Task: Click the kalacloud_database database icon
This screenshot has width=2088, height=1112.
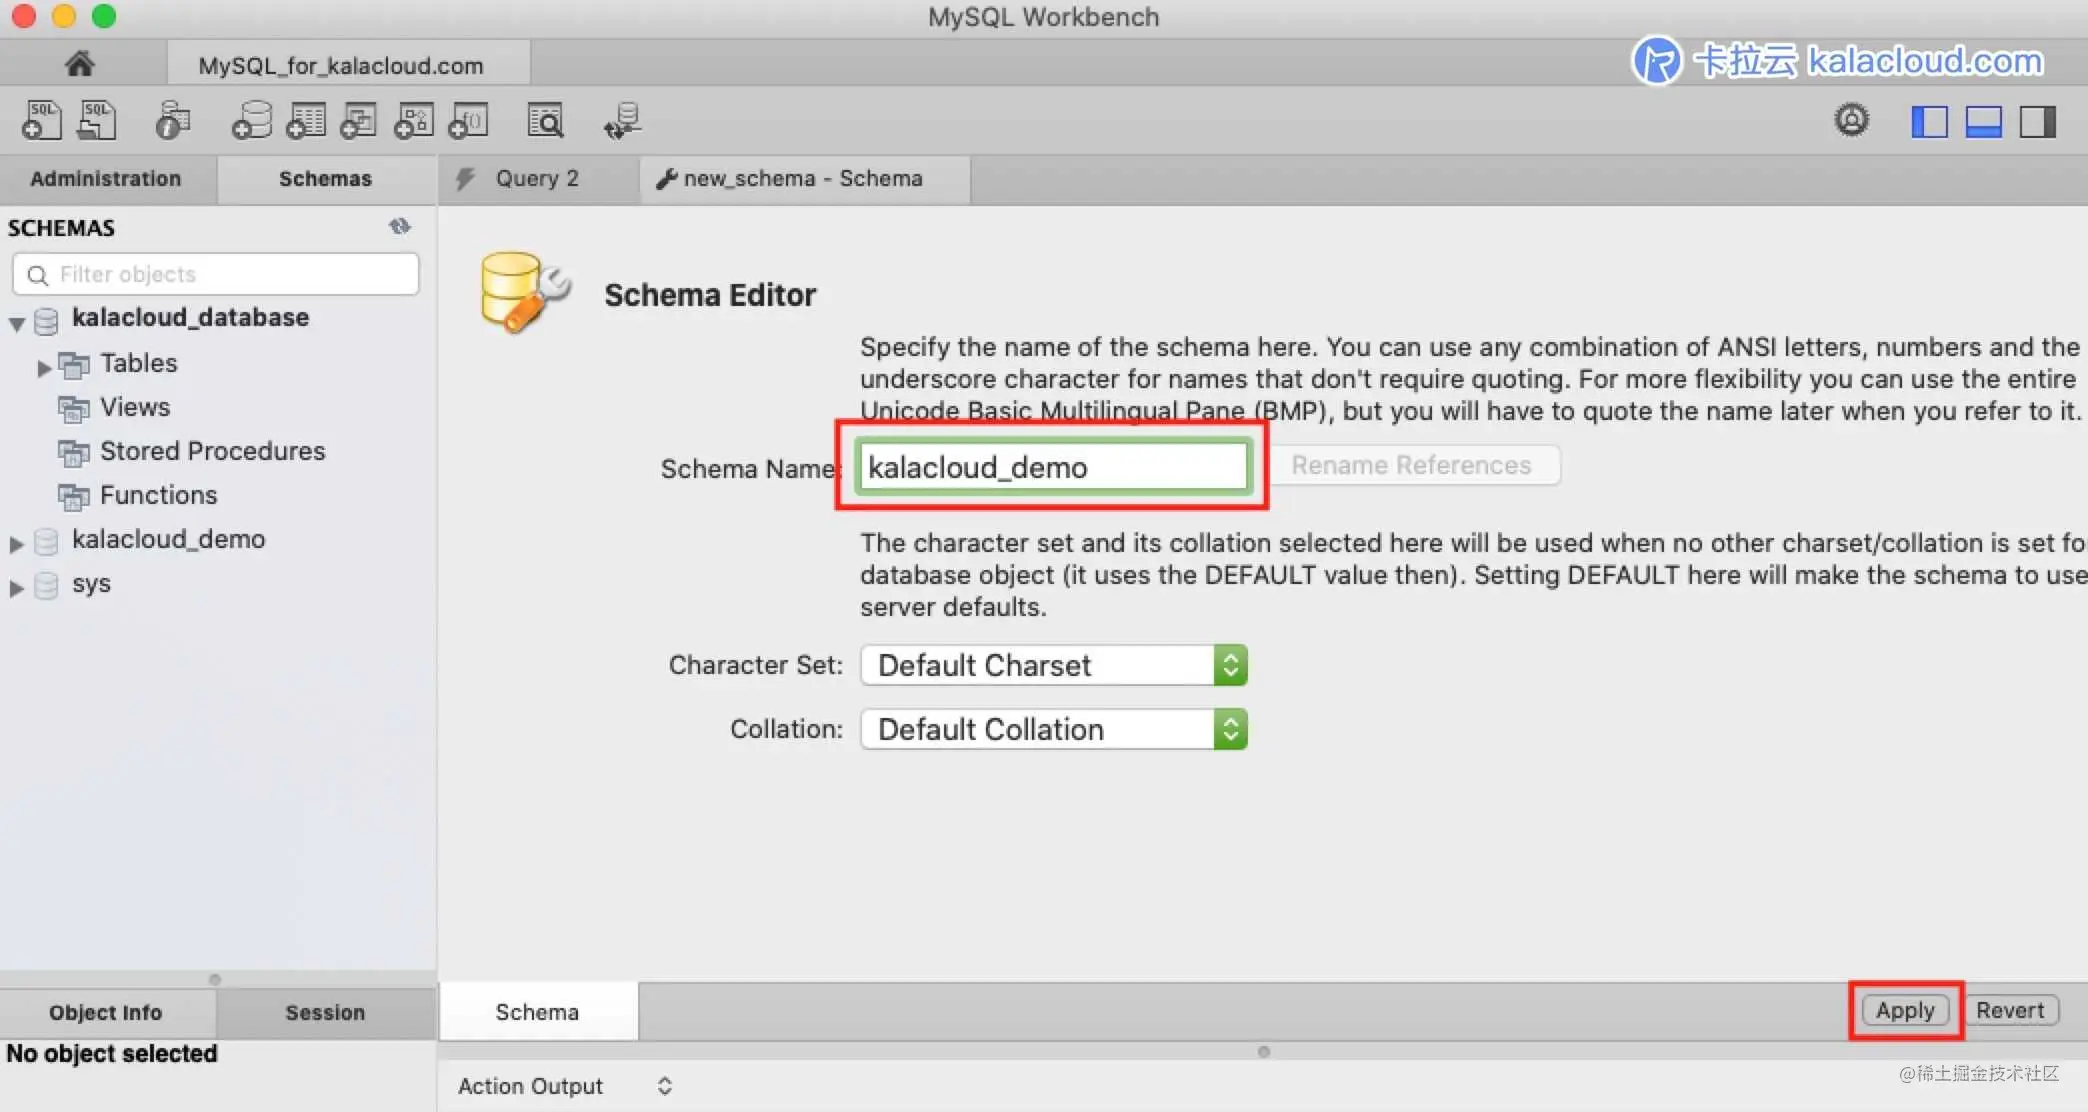Action: click(47, 321)
